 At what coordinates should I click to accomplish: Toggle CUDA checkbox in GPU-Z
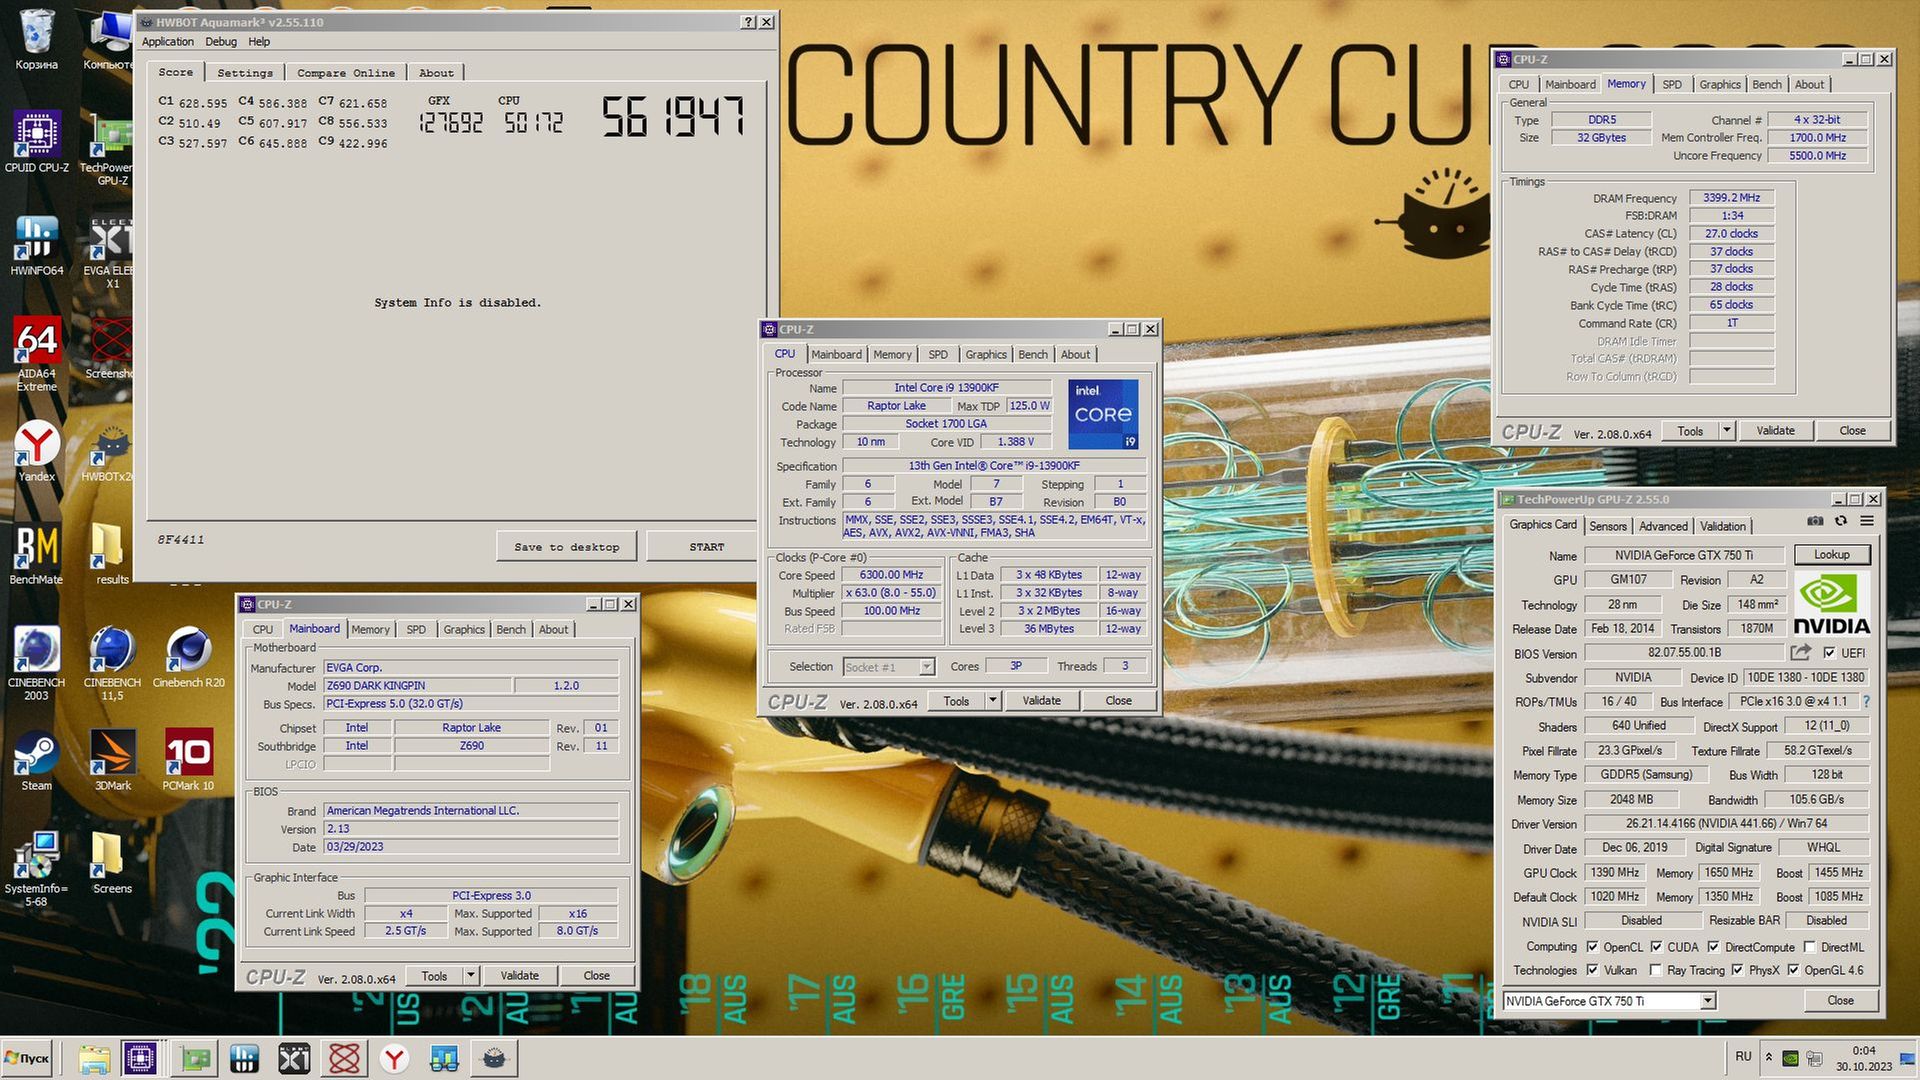coord(1656,947)
